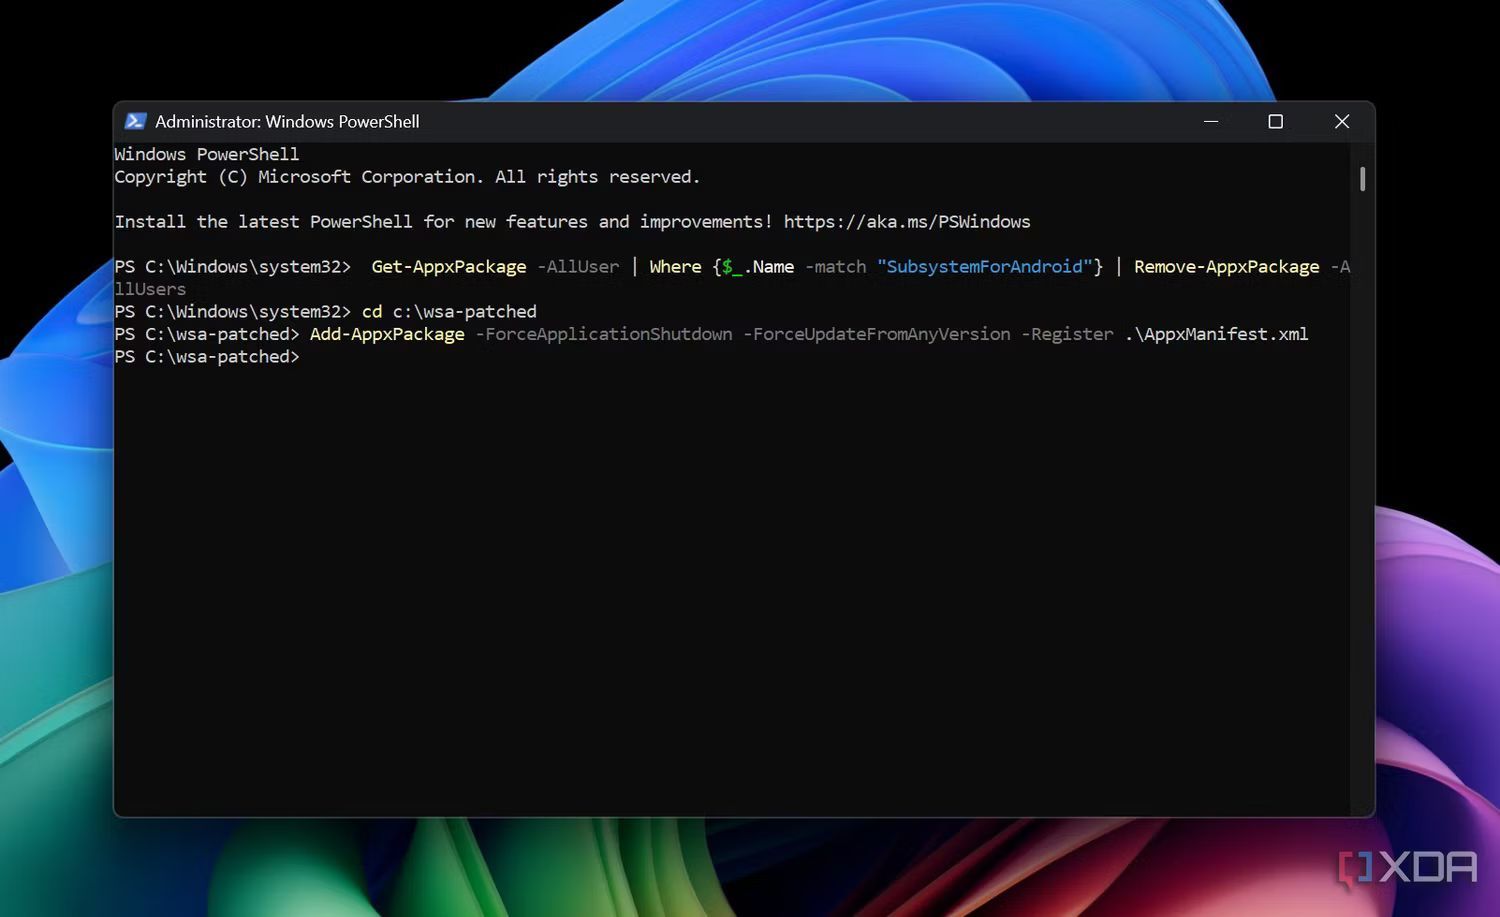Click the Add-AppxPackage command text

[x=387, y=334]
